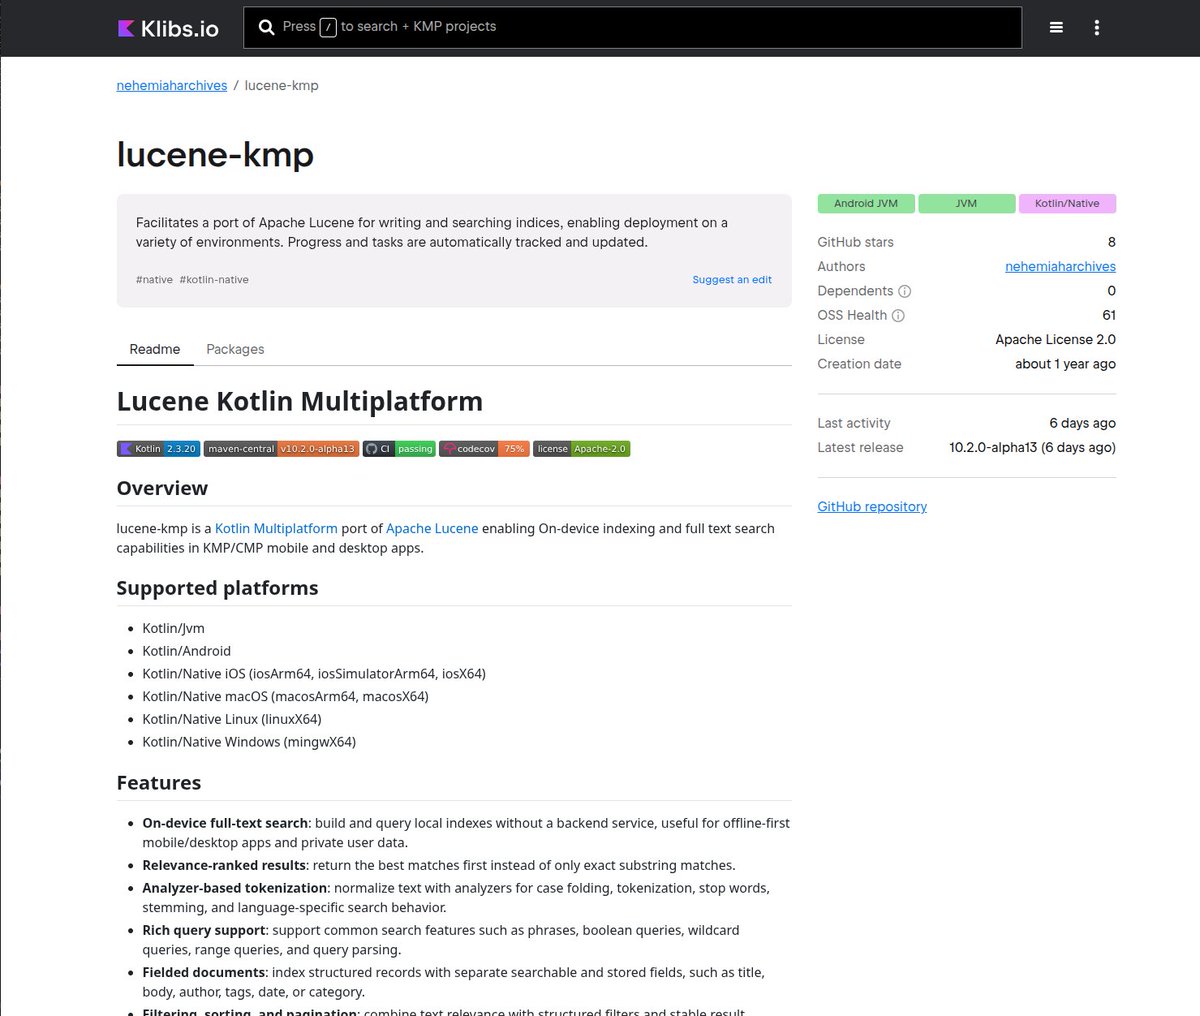The width and height of the screenshot is (1200, 1016).
Task: Open the GitHub repository link
Action: (x=872, y=507)
